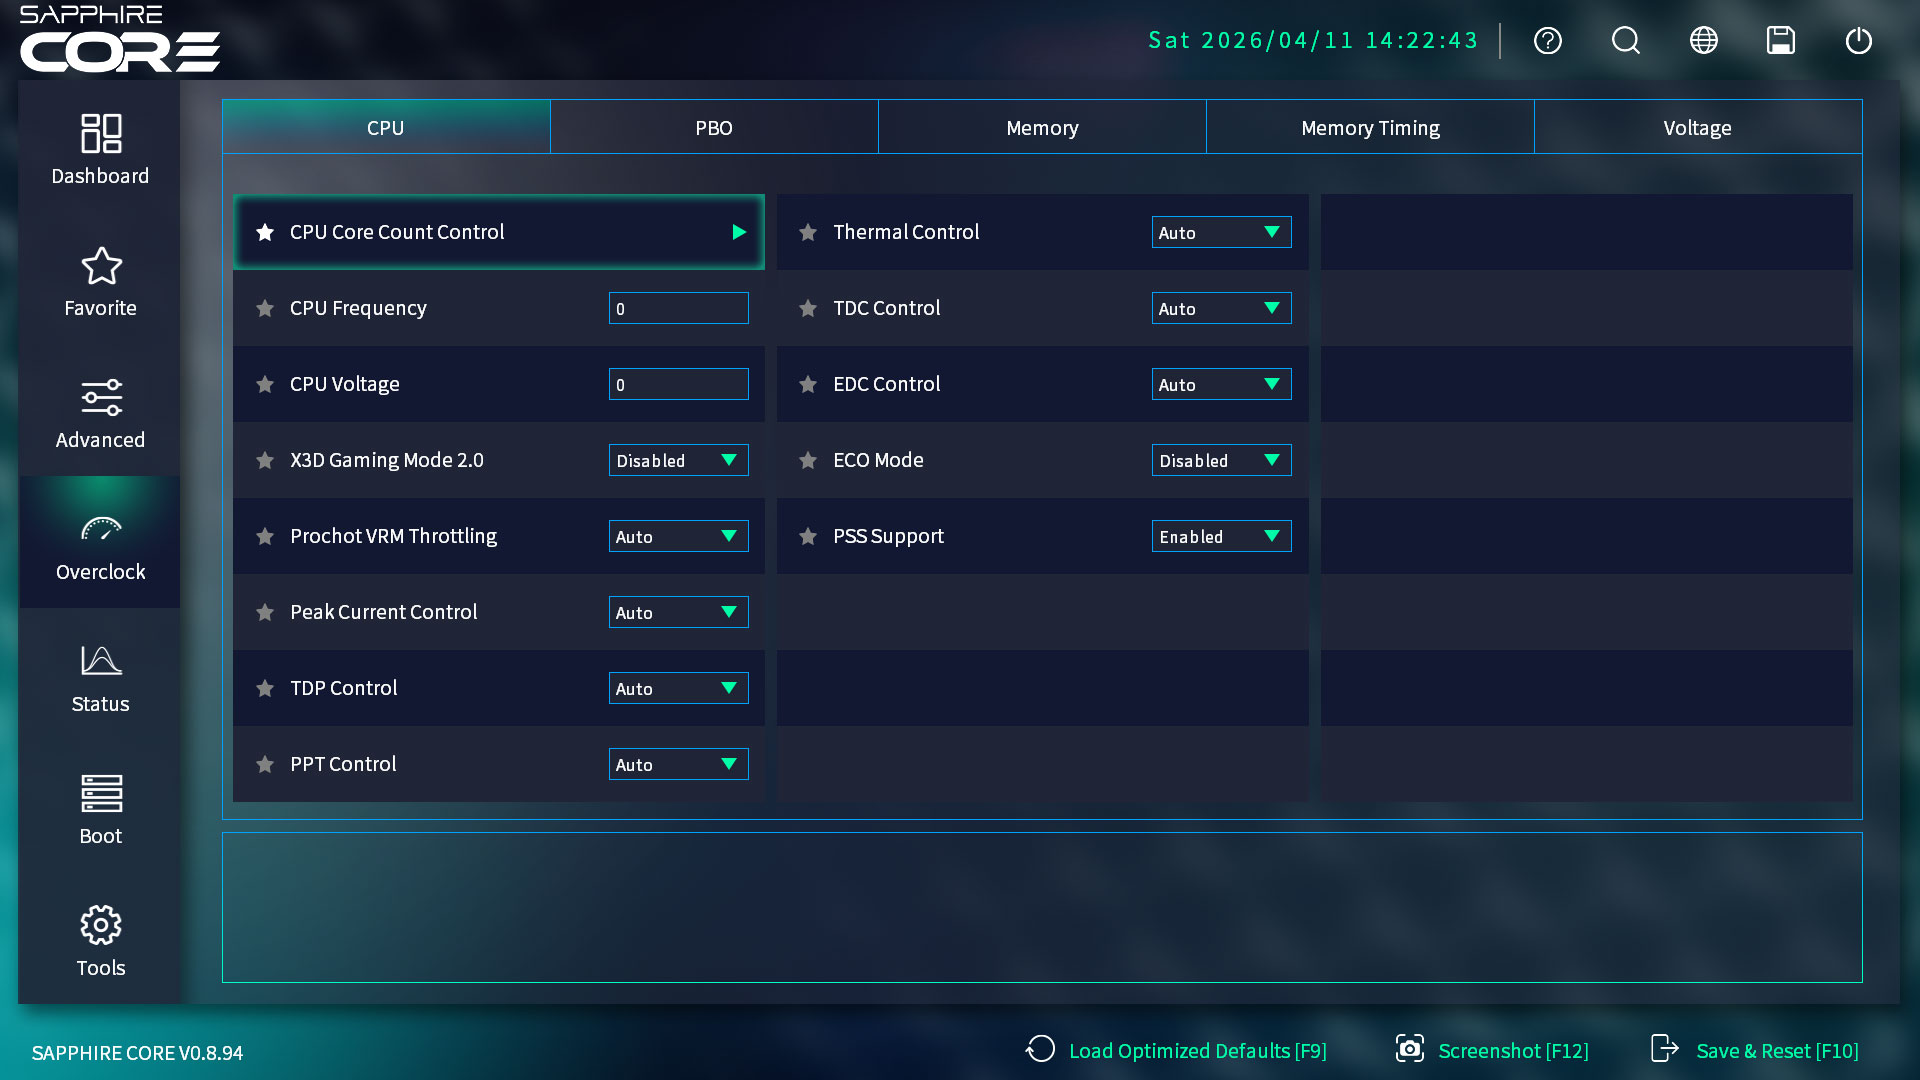Click the CPU Voltage input field

tap(678, 384)
